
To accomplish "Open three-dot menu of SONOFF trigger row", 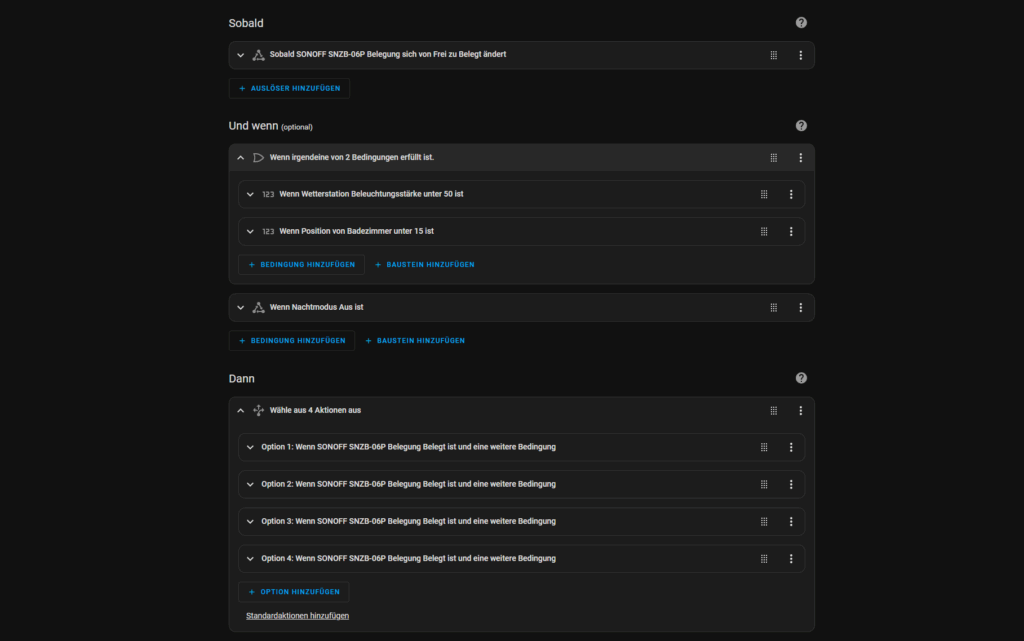I will pos(801,55).
